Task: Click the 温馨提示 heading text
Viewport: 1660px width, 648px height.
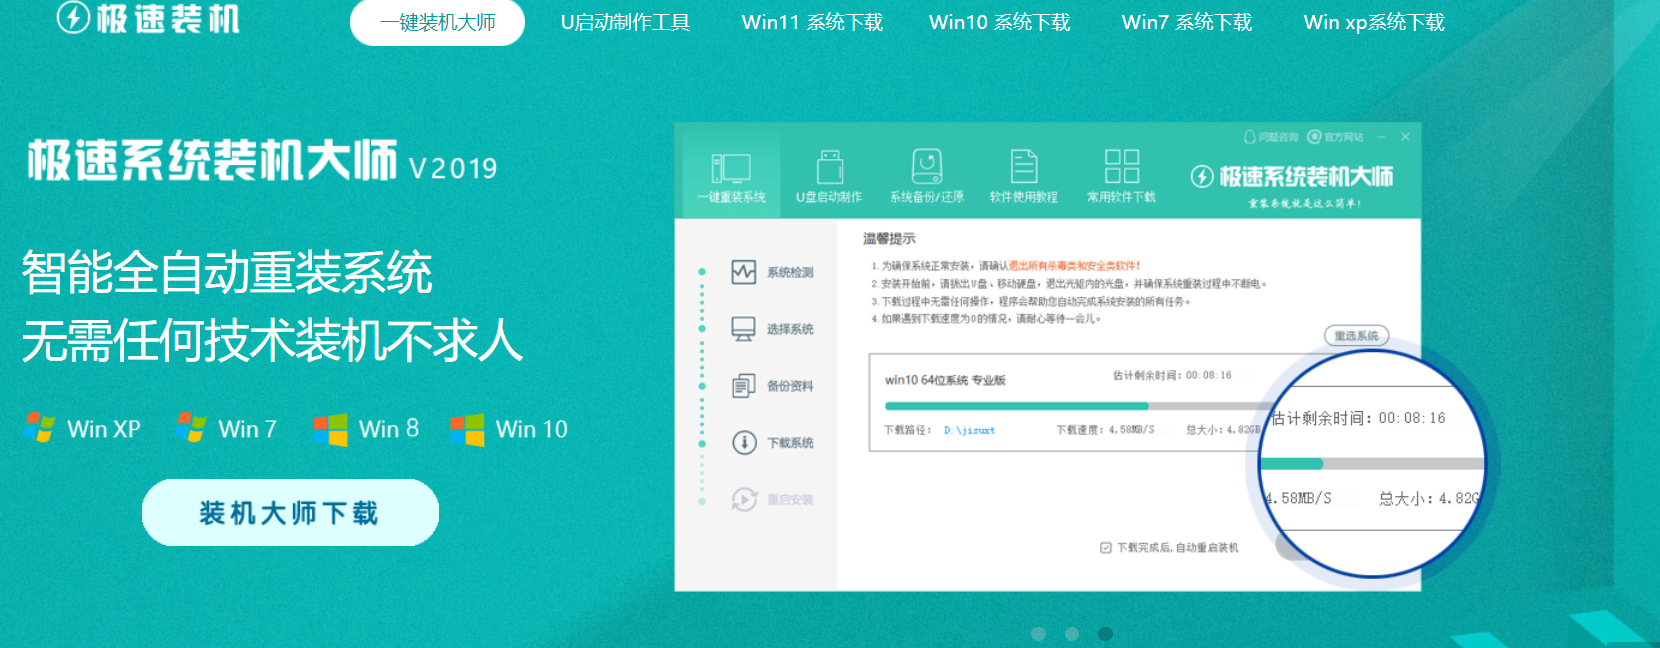Action: [x=889, y=238]
